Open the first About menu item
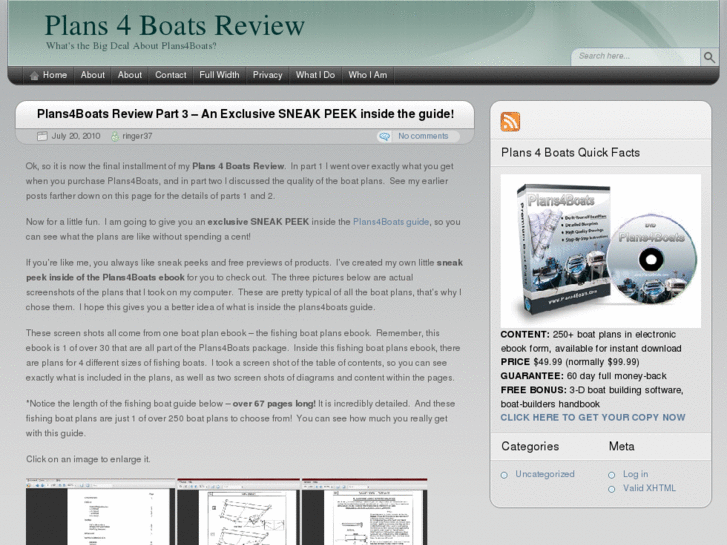 pos(93,75)
